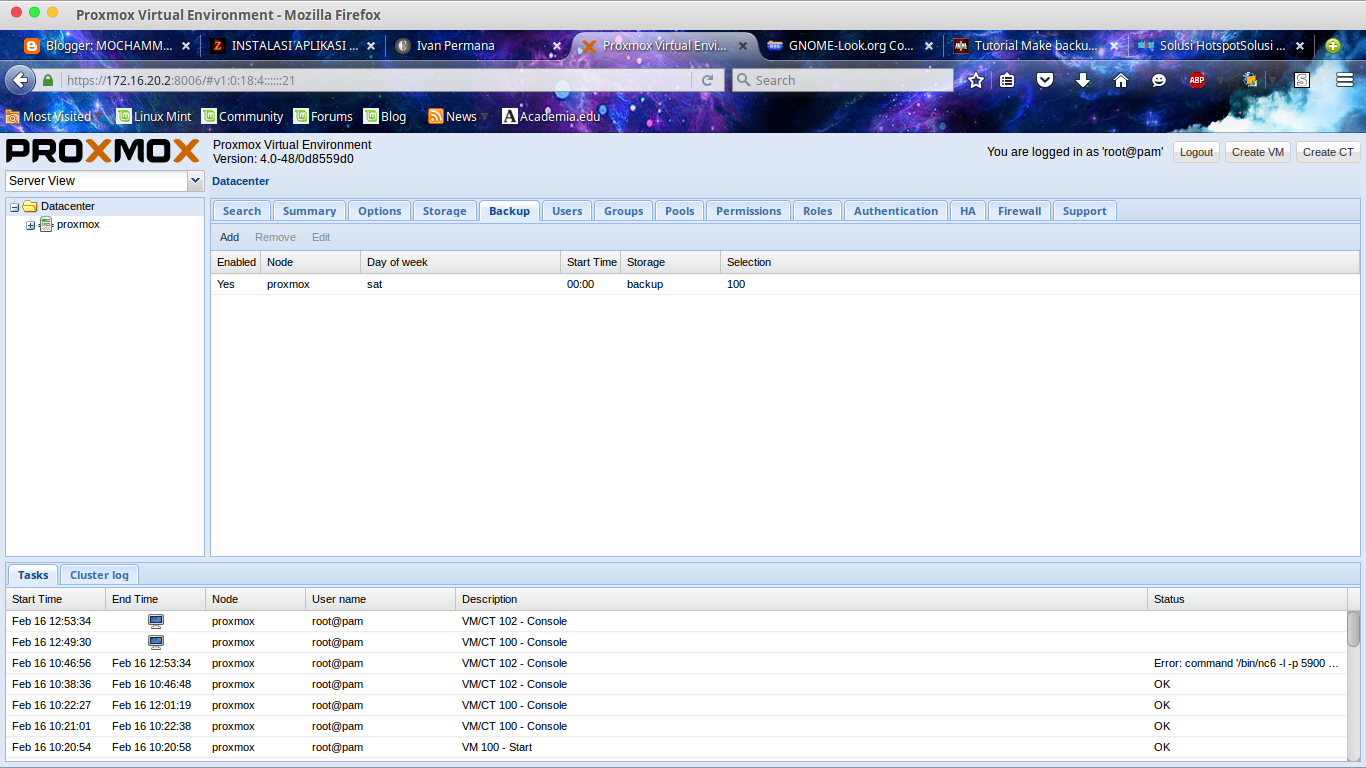Open the Datacenter Search tab
1366x768 pixels.
[x=242, y=211]
